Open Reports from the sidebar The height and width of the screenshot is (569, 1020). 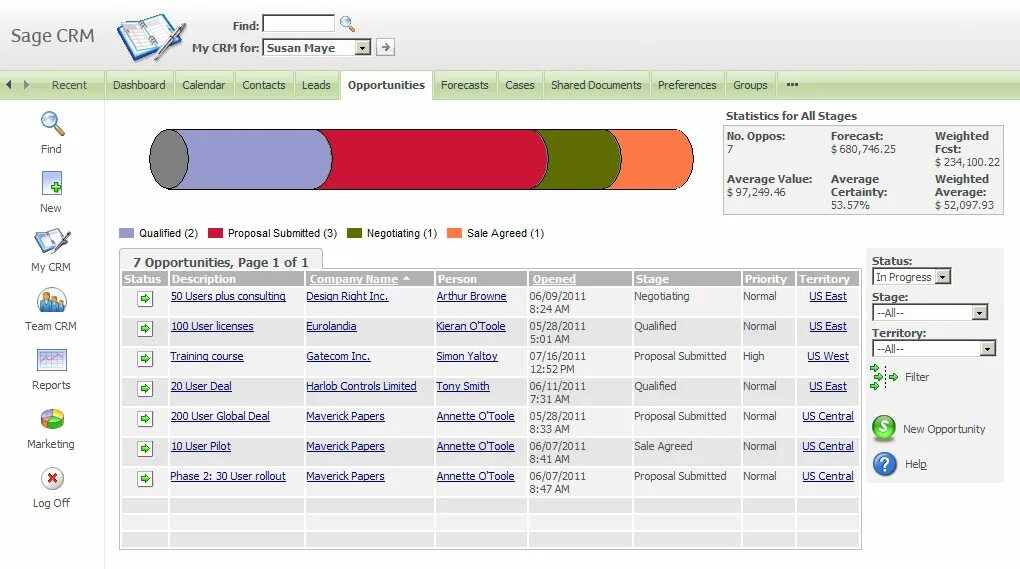coord(51,360)
